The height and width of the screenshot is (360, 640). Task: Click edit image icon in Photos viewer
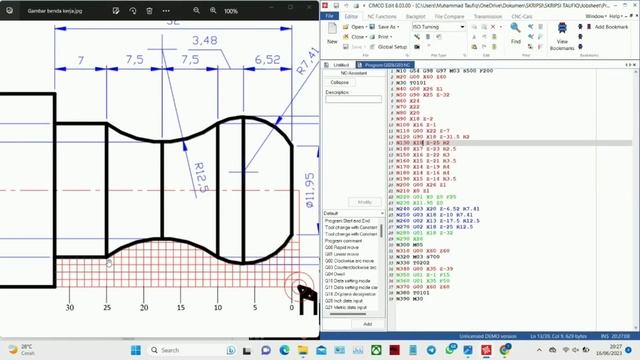click(116, 11)
